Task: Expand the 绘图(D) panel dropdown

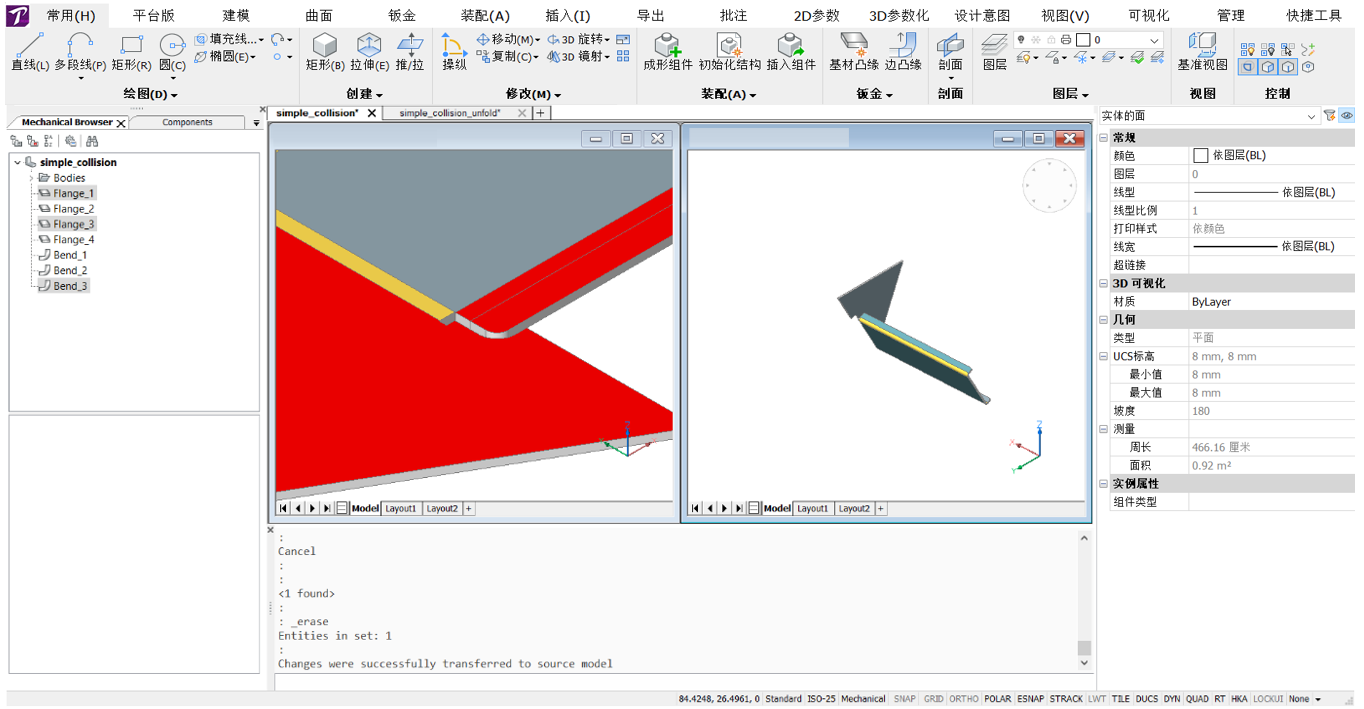Action: pyautogui.click(x=151, y=94)
